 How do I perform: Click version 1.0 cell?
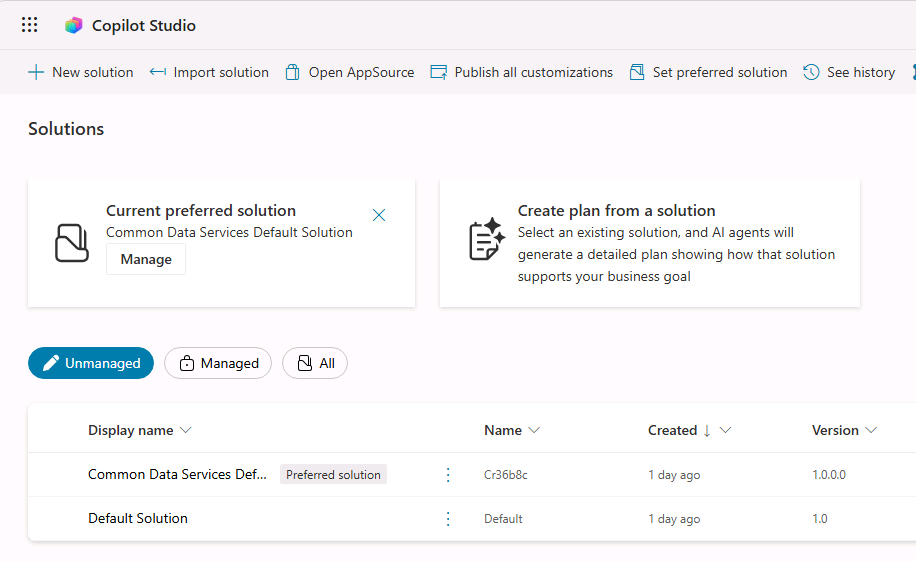pos(820,519)
